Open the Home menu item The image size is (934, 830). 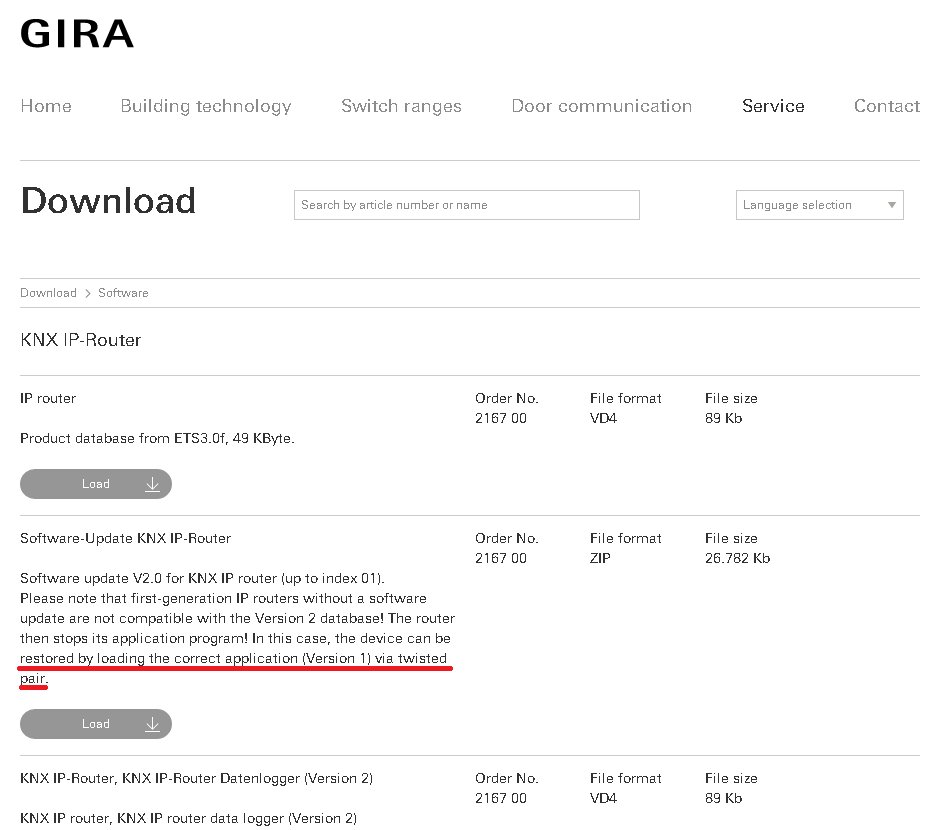46,106
